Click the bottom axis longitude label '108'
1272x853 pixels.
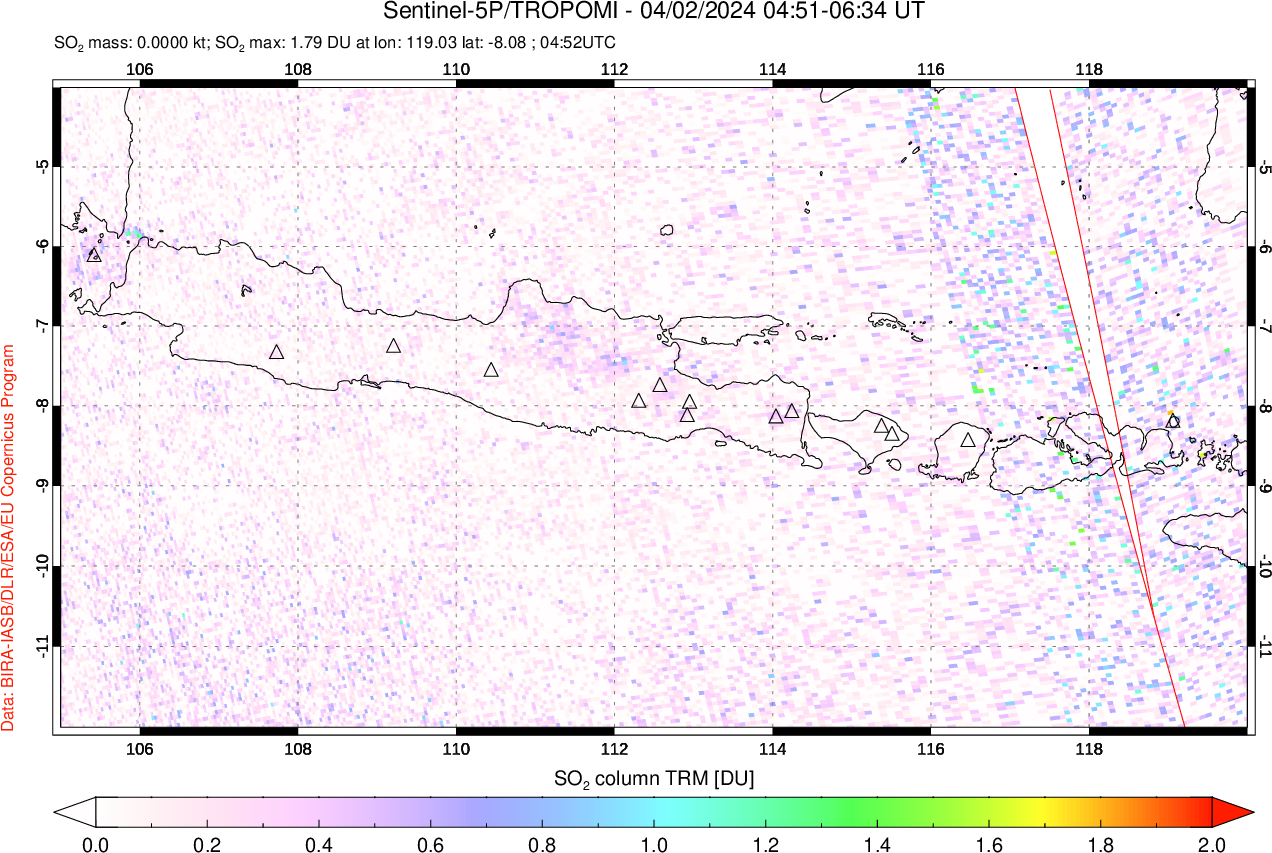(x=297, y=748)
